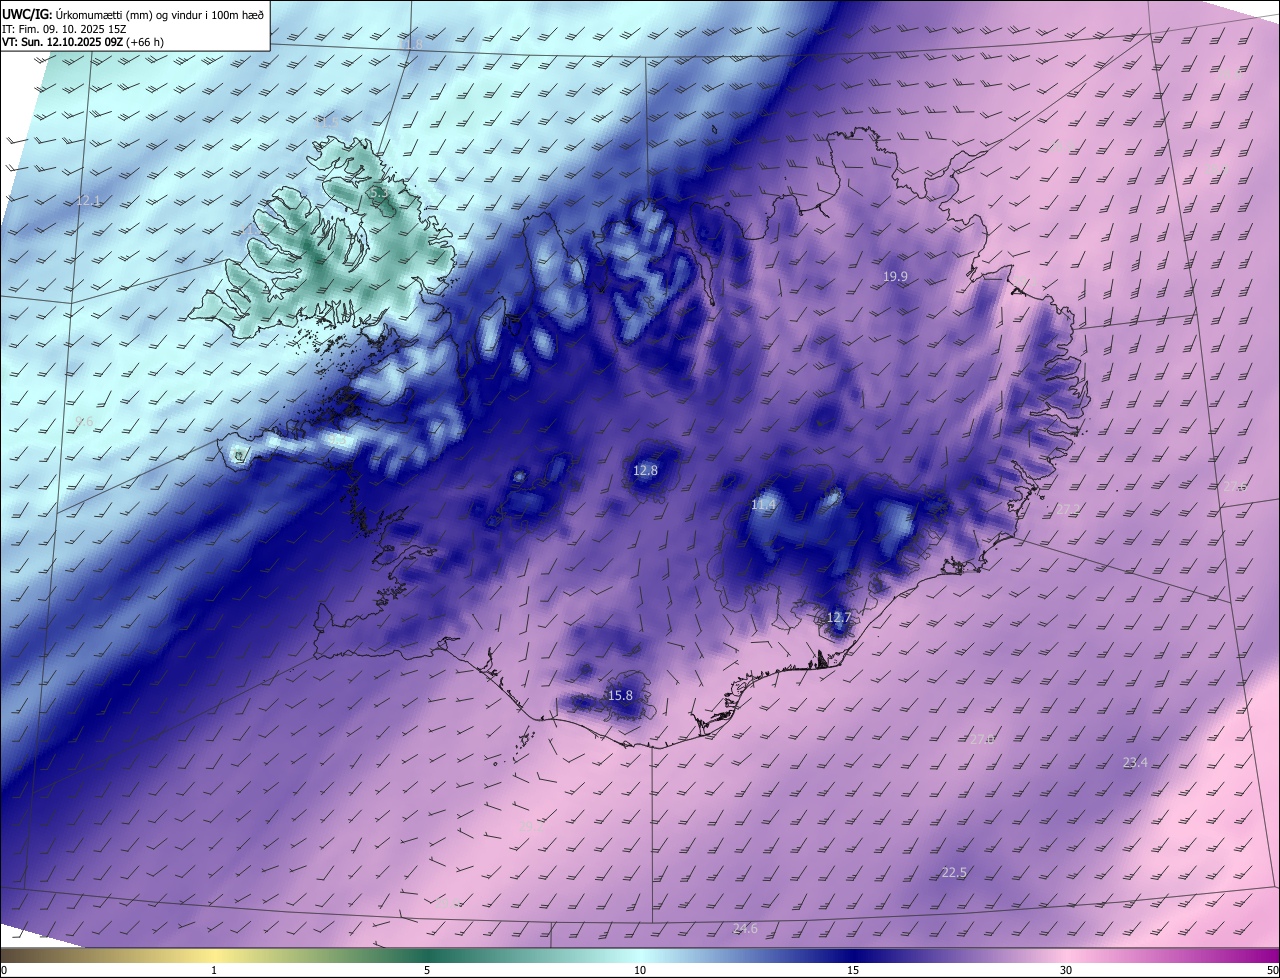
Task: Click the 23.4 precipitation value label
Action: (1135, 762)
